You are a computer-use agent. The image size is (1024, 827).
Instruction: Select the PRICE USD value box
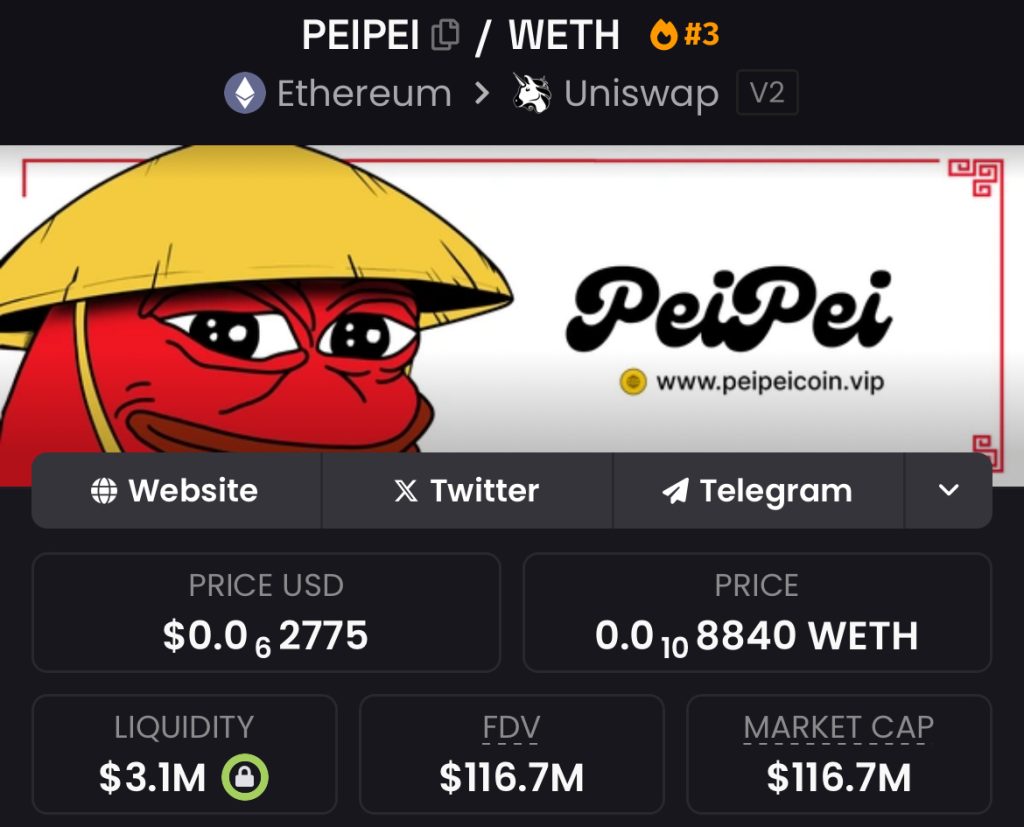pyautogui.click(x=266, y=612)
